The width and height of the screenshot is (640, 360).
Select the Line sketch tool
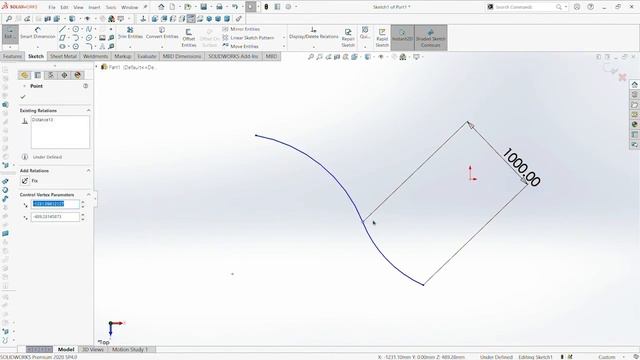pos(62,29)
